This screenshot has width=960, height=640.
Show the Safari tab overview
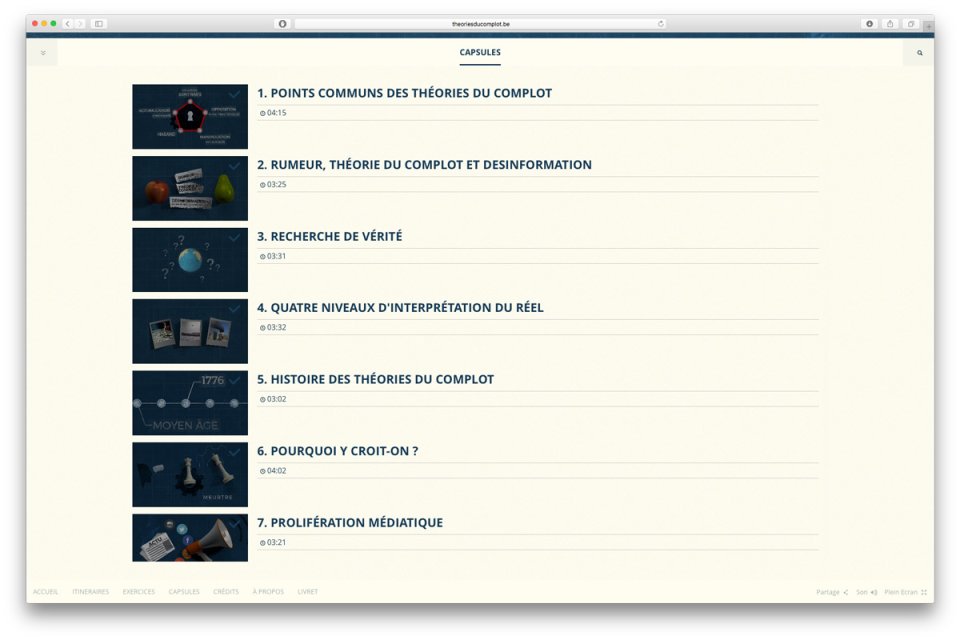tap(911, 24)
